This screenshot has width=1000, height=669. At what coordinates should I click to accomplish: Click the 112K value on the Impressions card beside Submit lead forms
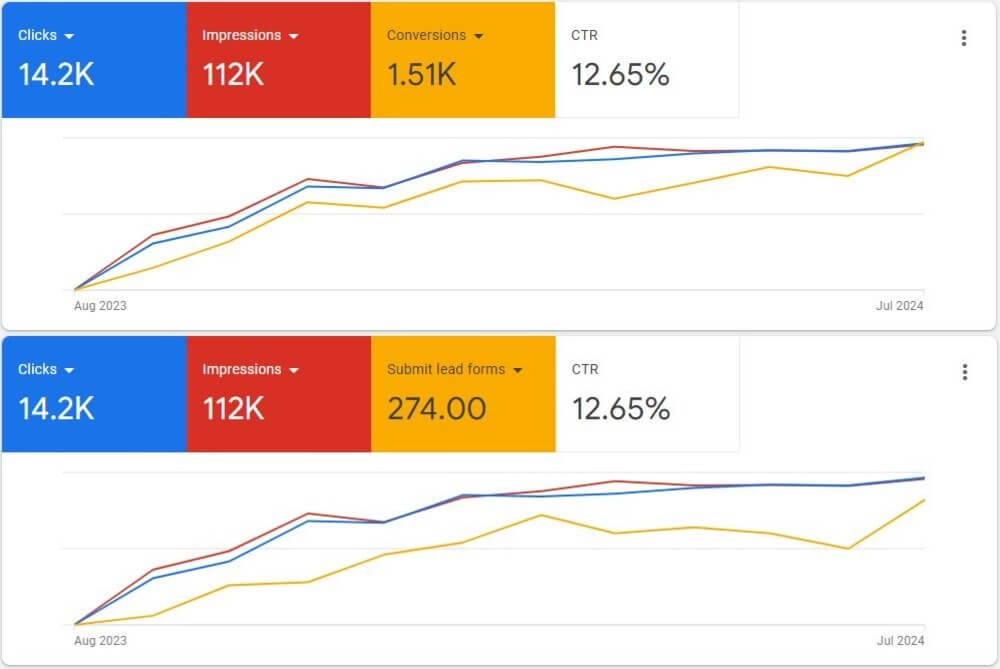[233, 409]
